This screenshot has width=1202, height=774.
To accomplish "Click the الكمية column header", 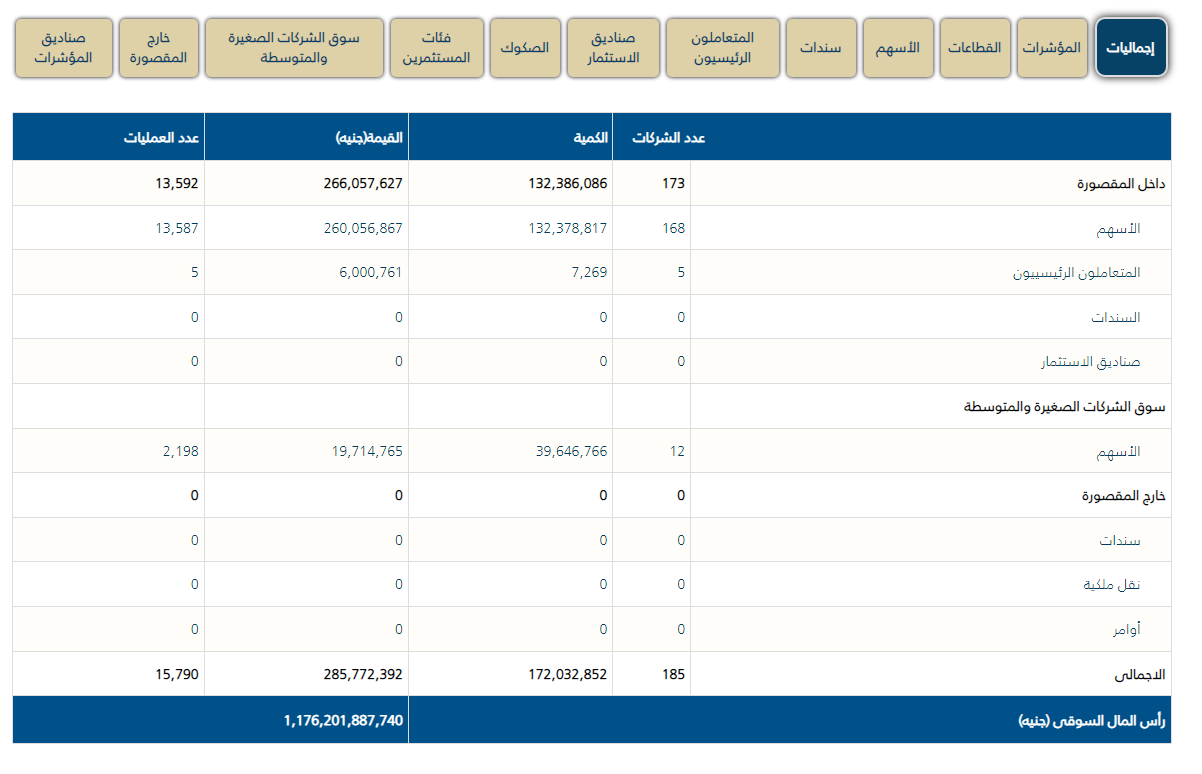I will point(589,138).
